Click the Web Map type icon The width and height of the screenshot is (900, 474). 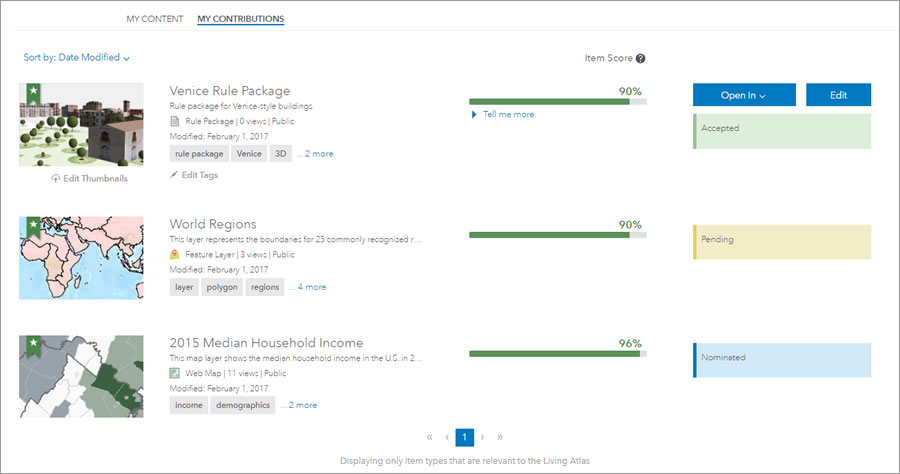coord(175,373)
